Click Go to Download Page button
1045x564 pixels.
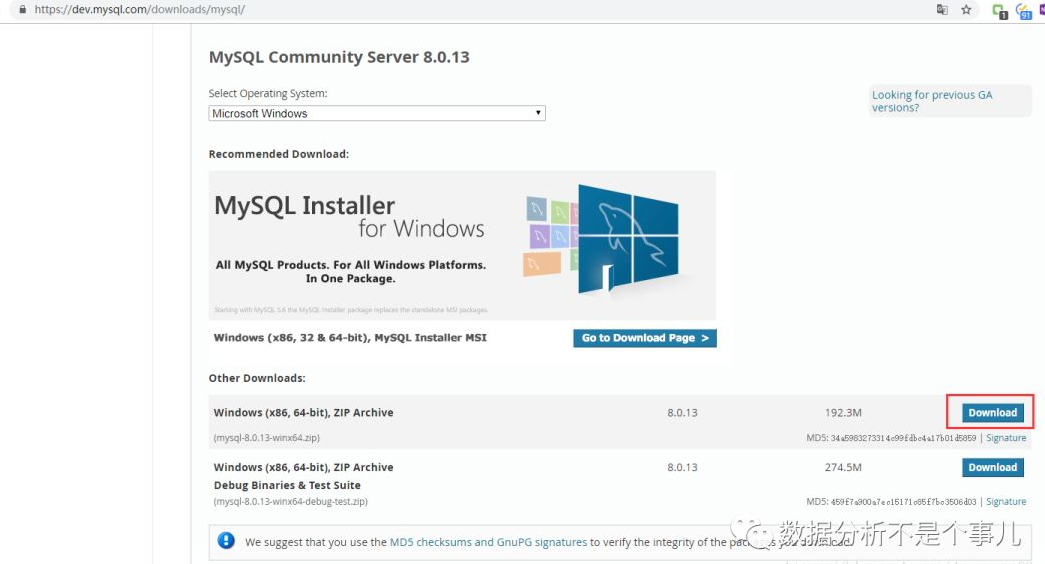pos(644,338)
